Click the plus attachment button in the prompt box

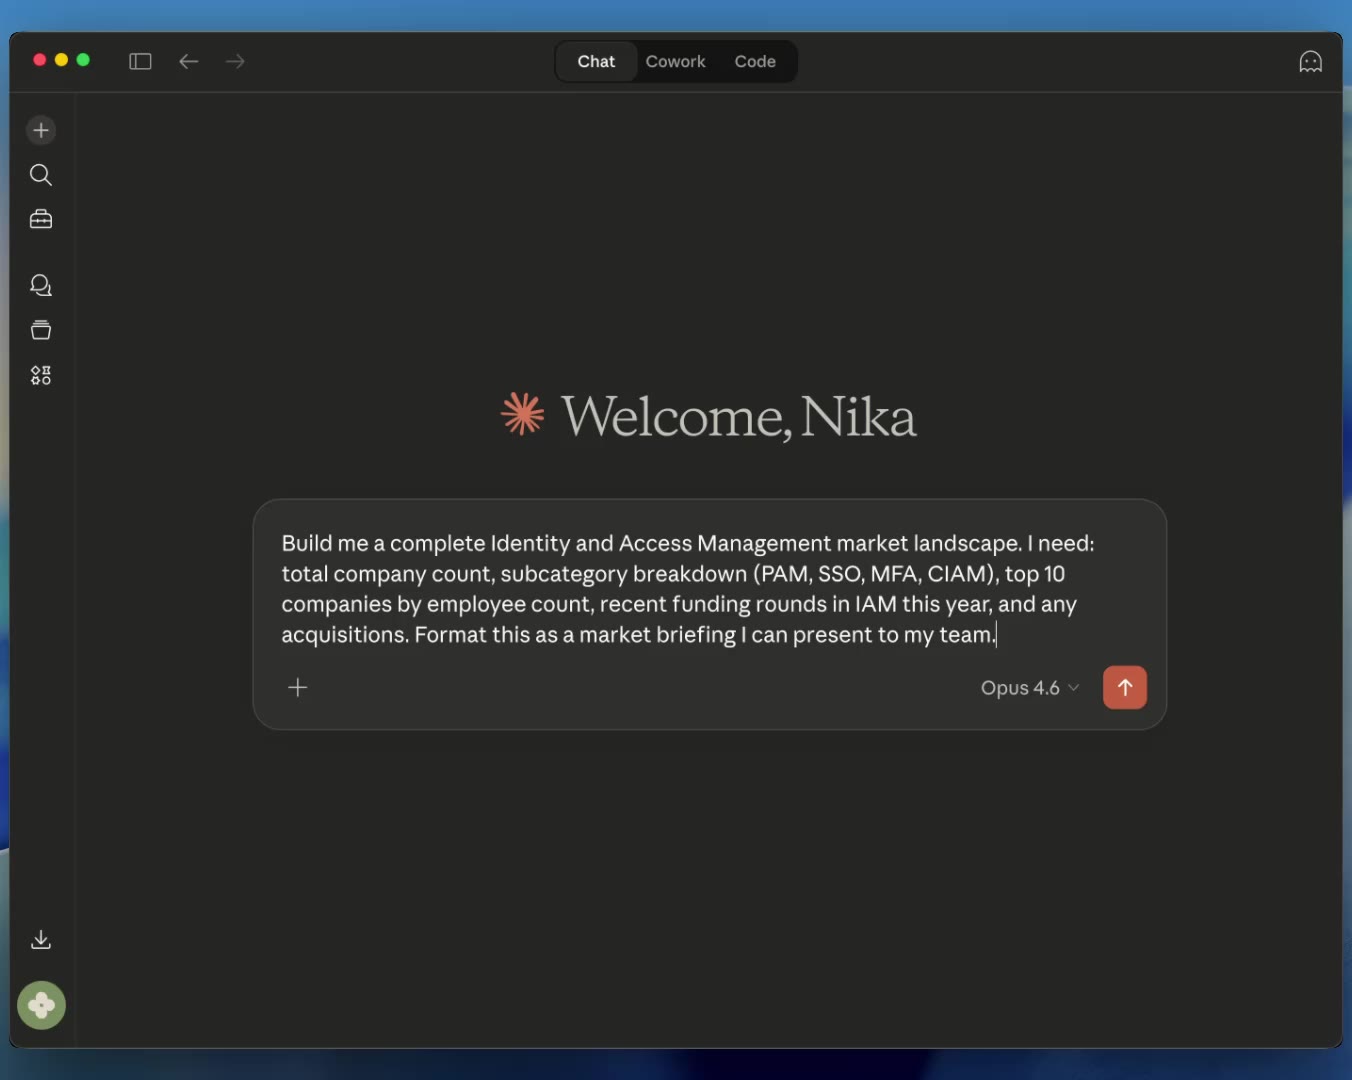(298, 688)
